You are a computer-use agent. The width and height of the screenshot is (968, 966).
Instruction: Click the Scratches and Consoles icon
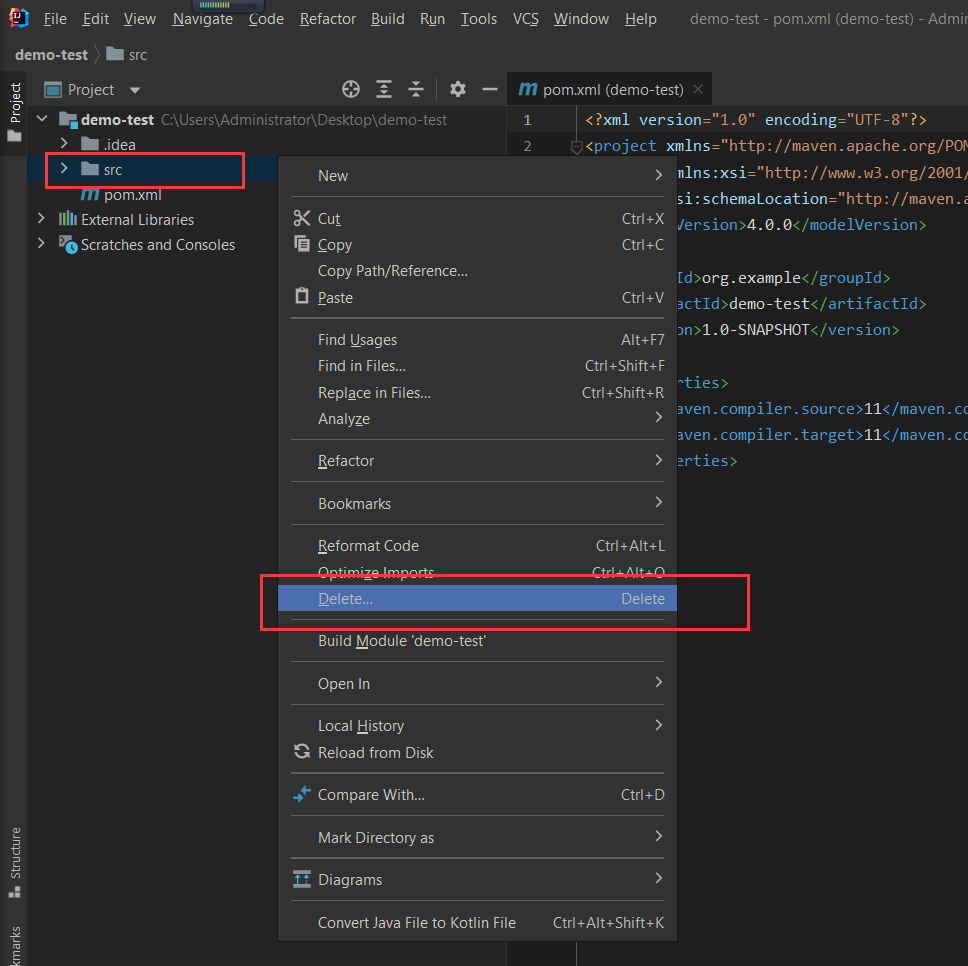point(68,244)
